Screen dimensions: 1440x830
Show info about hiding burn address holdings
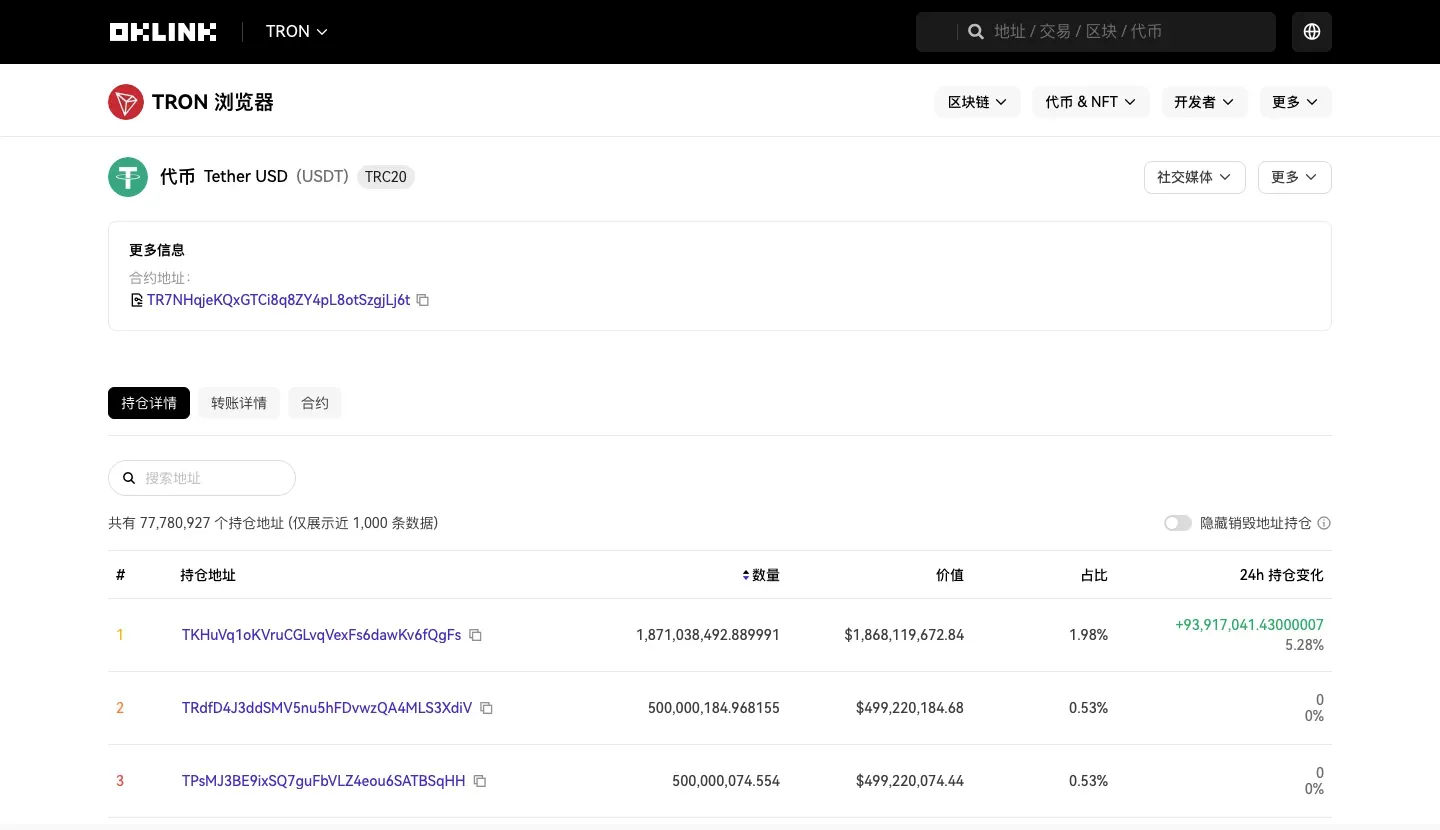(1324, 523)
